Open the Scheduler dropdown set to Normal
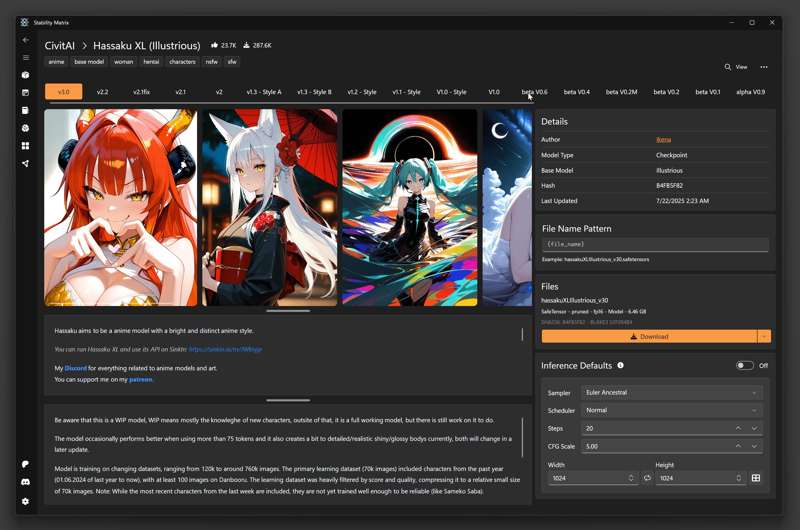 click(670, 410)
